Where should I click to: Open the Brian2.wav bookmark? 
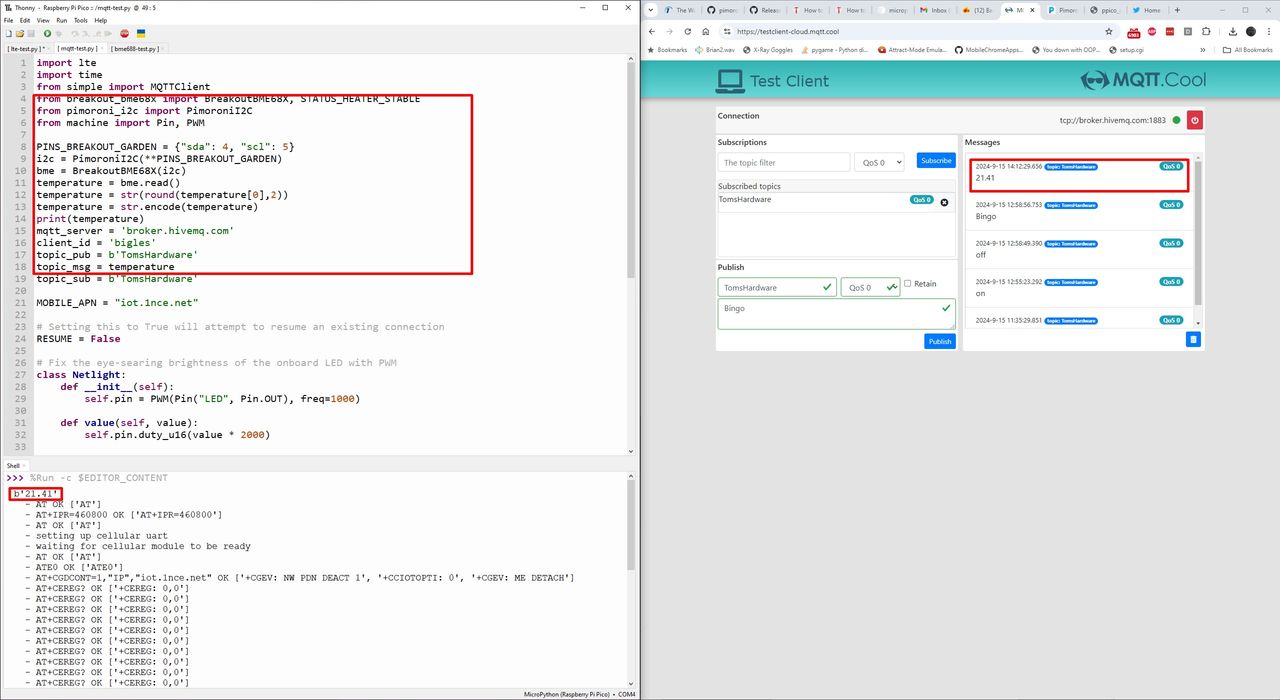click(x=717, y=50)
